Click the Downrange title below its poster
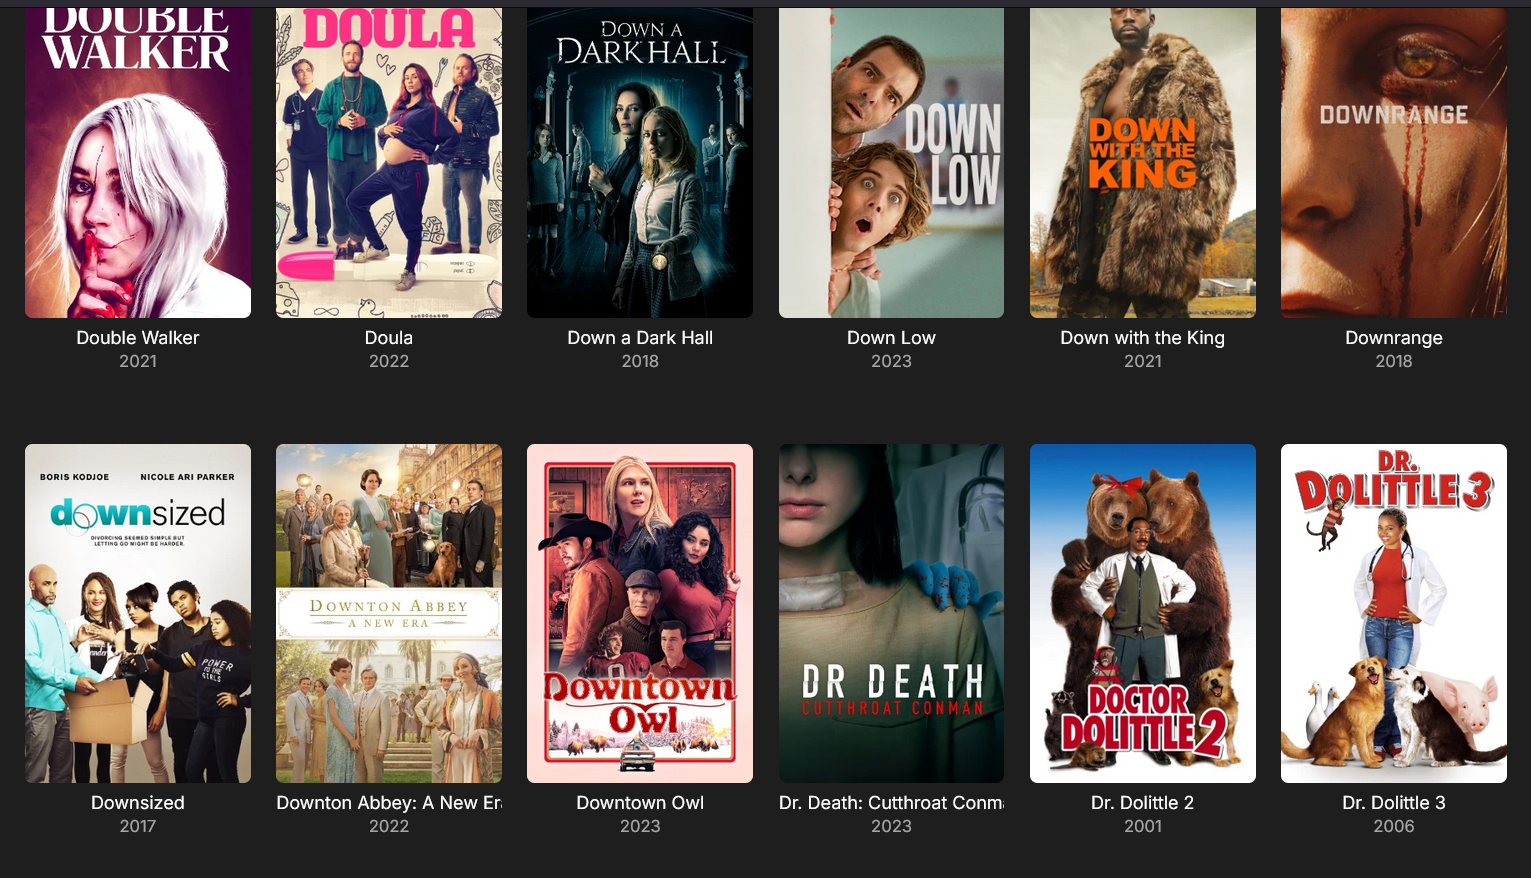Viewport: 1531px width, 878px height. coord(1394,338)
